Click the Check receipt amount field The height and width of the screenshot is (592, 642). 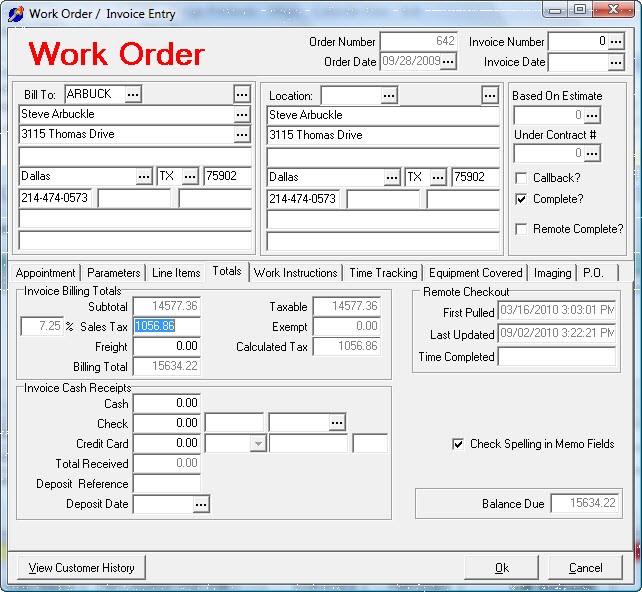[167, 423]
